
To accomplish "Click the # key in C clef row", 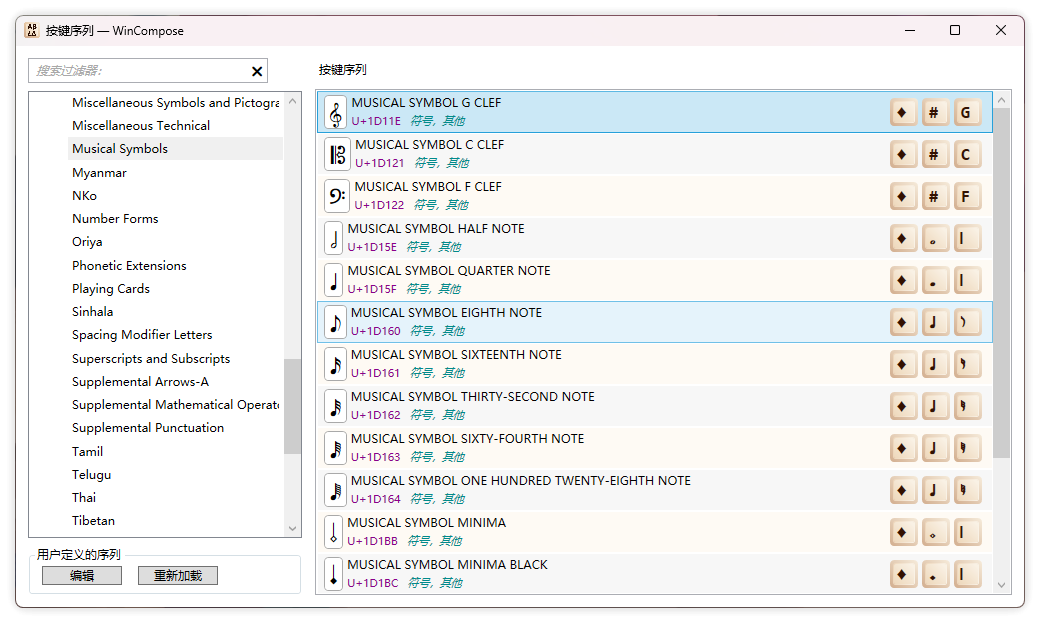I will click(934, 154).
